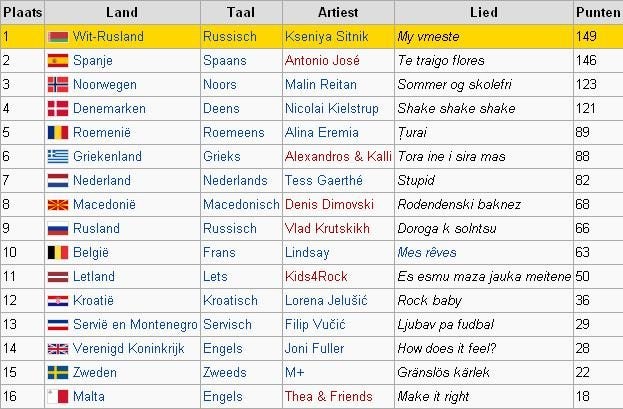Click the Macedonia flag icon

click(x=58, y=205)
